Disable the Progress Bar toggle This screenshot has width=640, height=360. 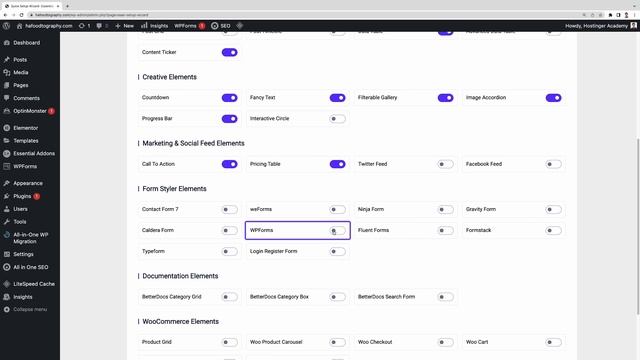tap(229, 119)
